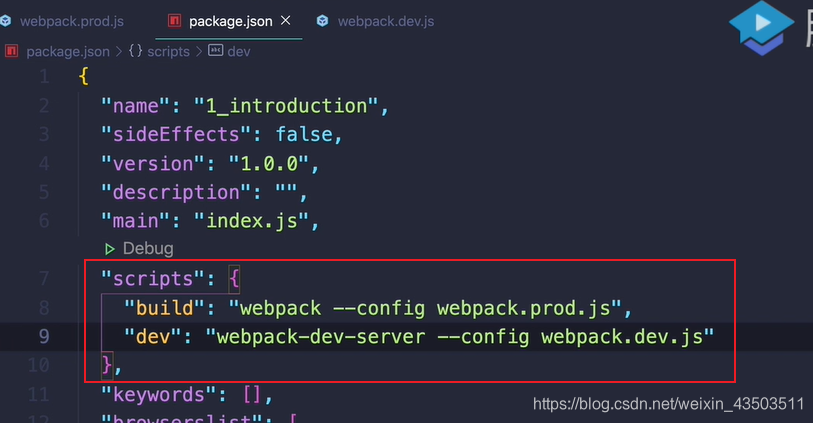Click the "version" key
The height and width of the screenshot is (423, 813).
153,164
